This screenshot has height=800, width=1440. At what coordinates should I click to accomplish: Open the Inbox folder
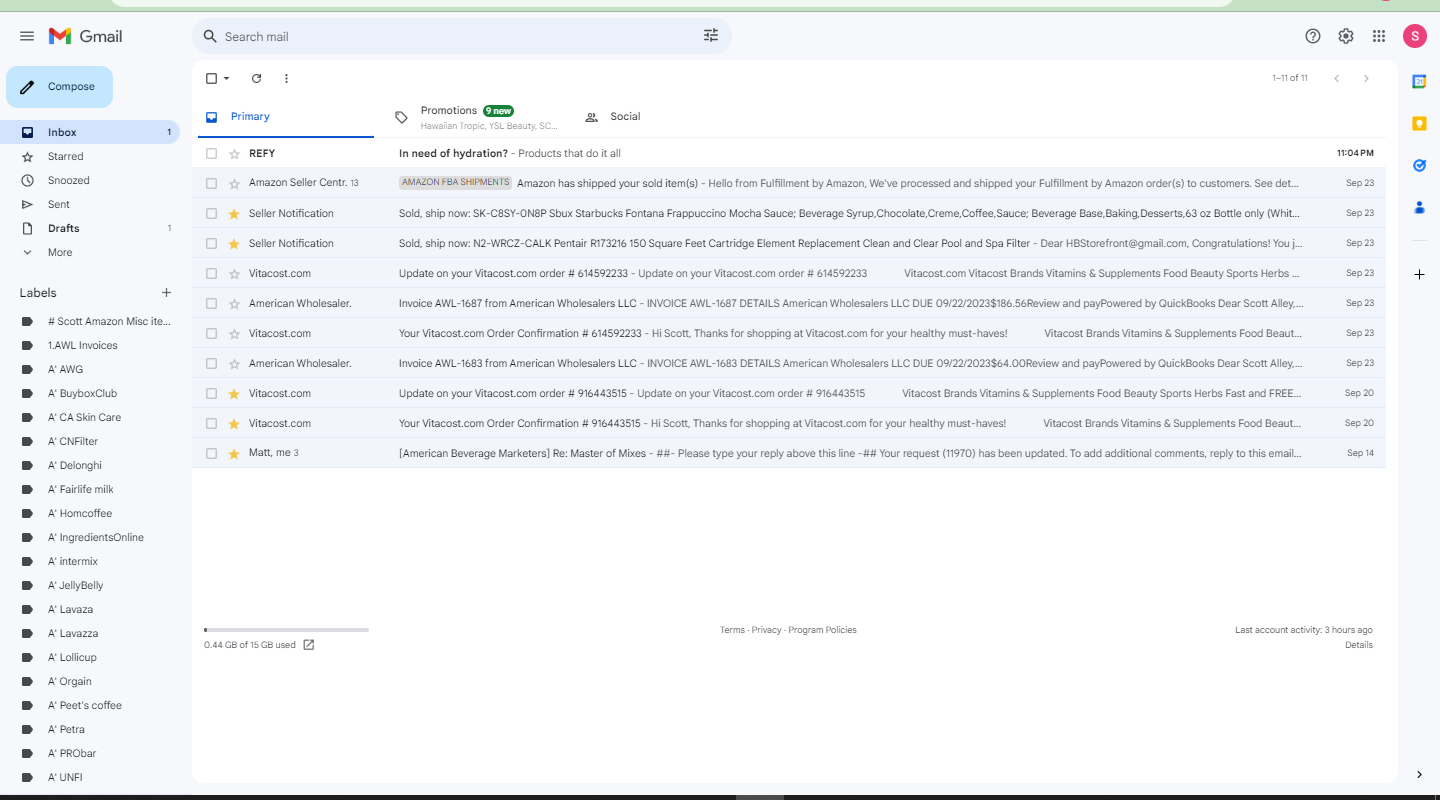point(90,132)
